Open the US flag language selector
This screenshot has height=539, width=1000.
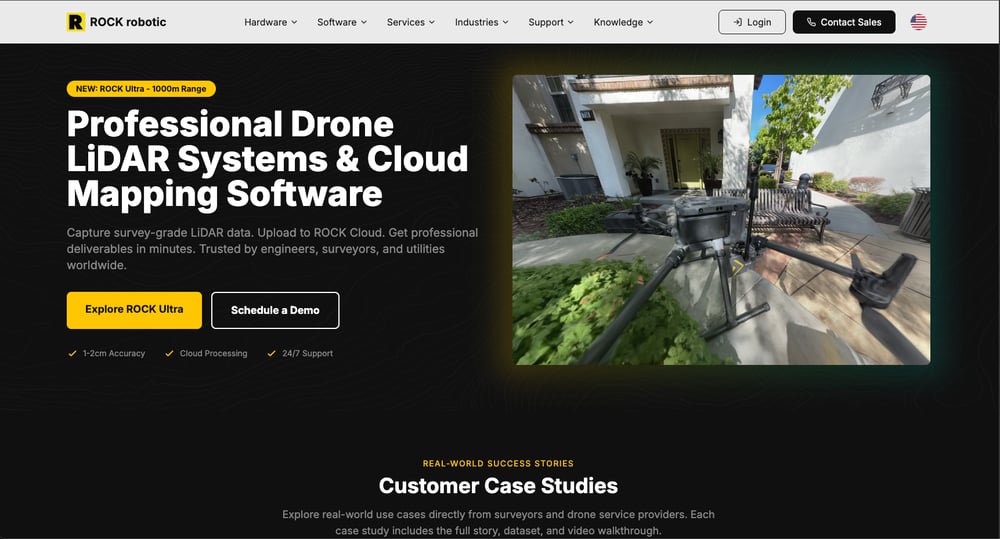pos(918,22)
